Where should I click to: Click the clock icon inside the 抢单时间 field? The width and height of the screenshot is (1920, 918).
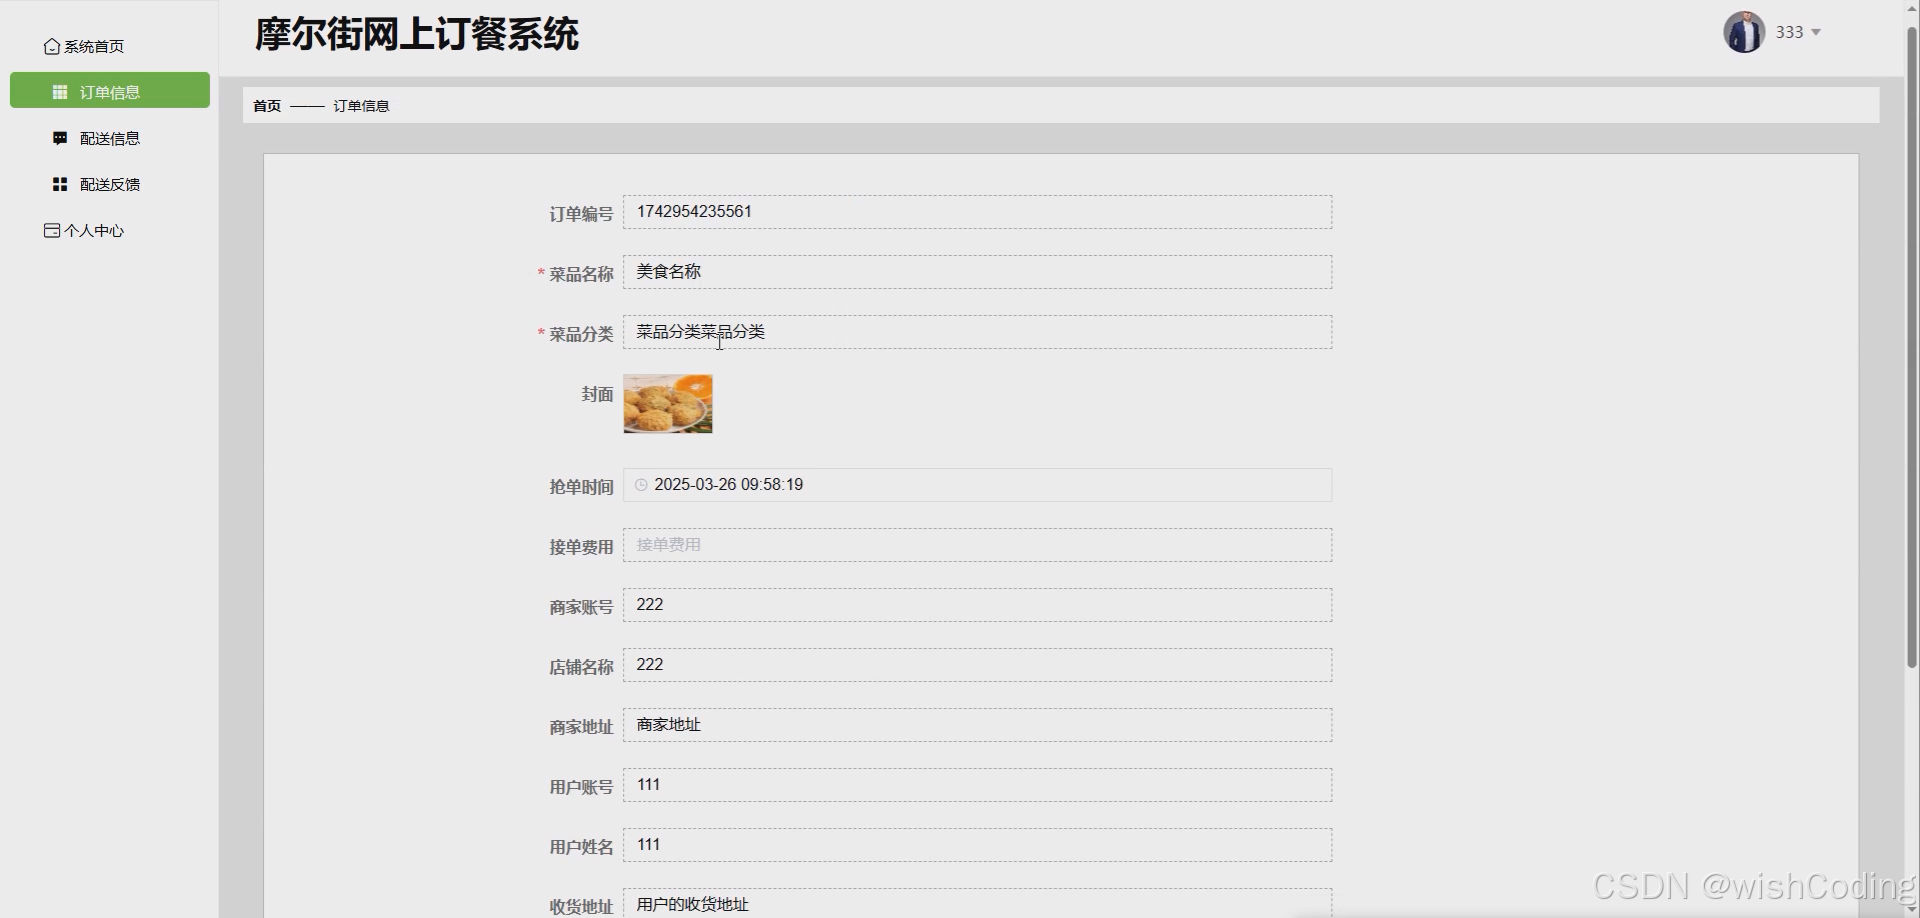point(641,485)
